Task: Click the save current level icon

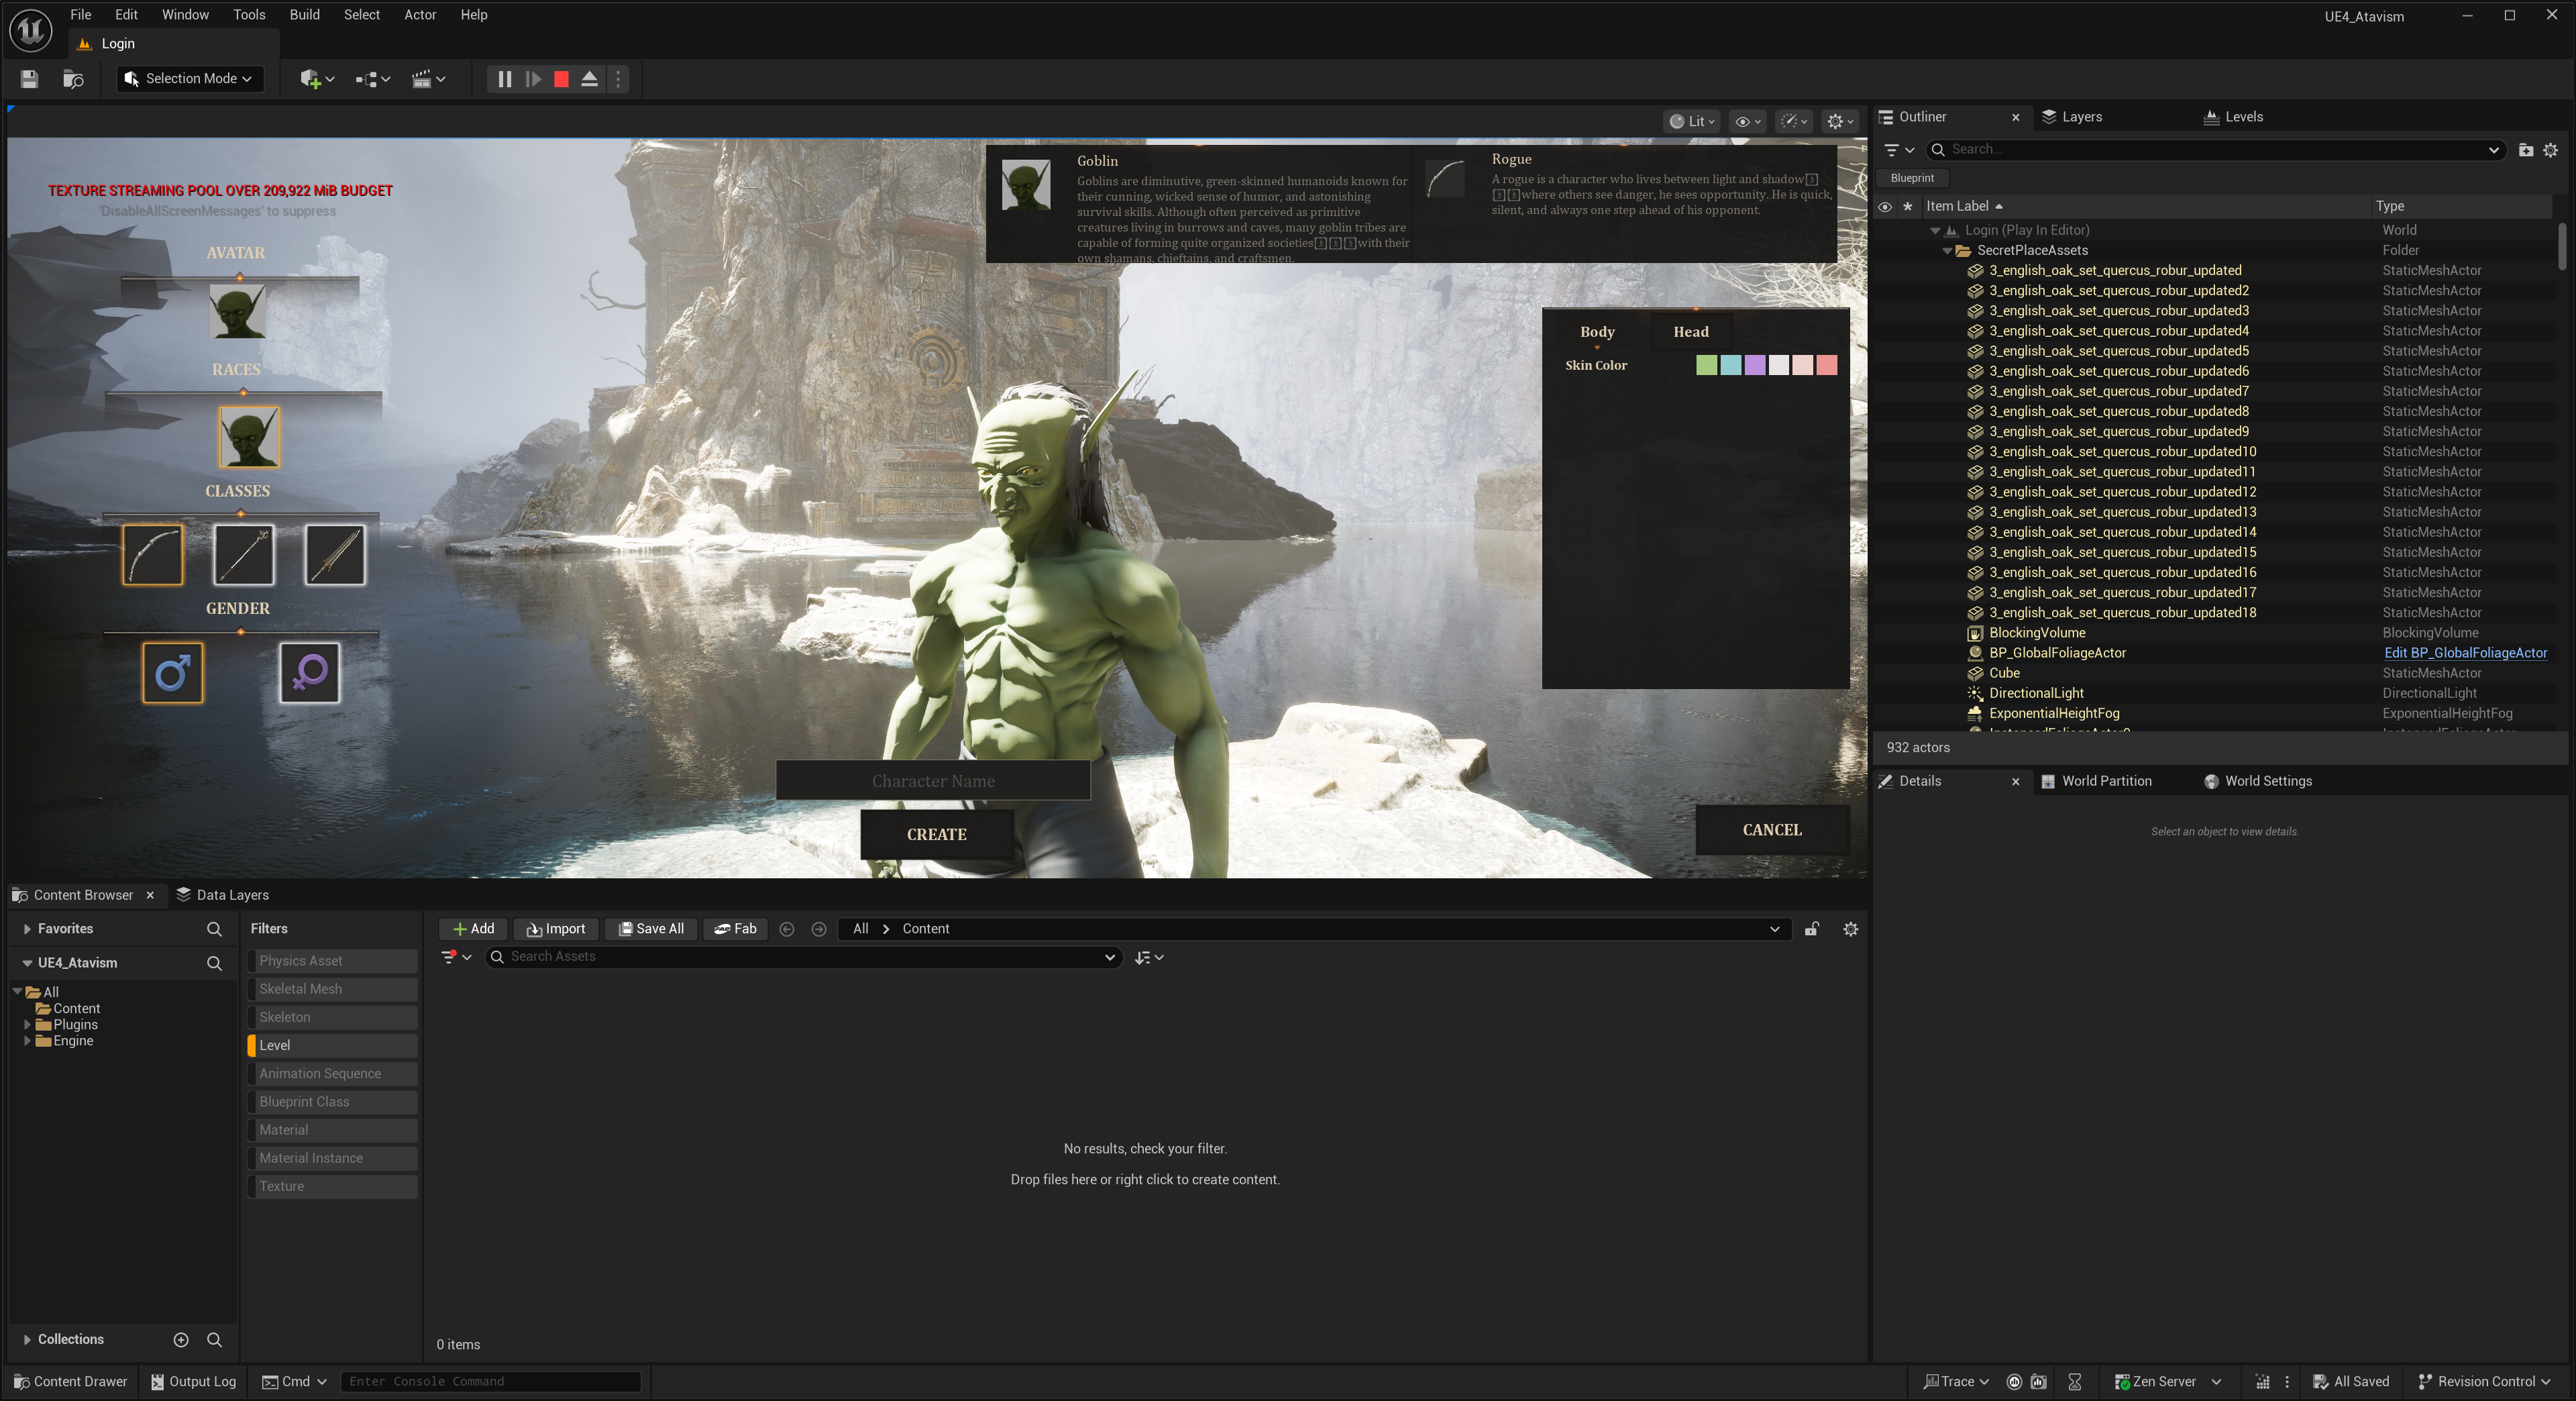Action: pyautogui.click(x=29, y=79)
